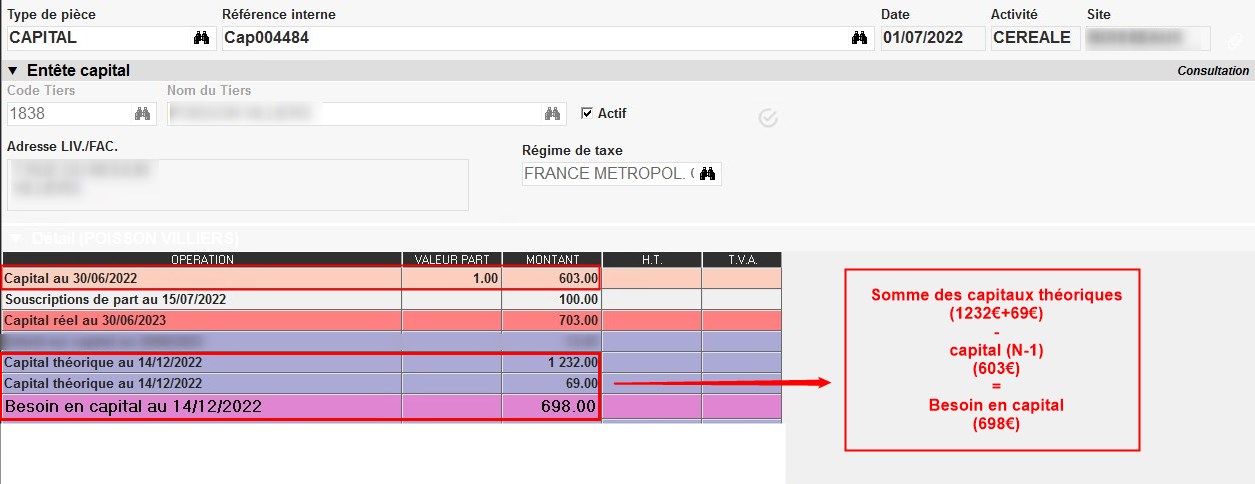Collapse the Détail (POISSON VILLIERS) section

pos(13,239)
